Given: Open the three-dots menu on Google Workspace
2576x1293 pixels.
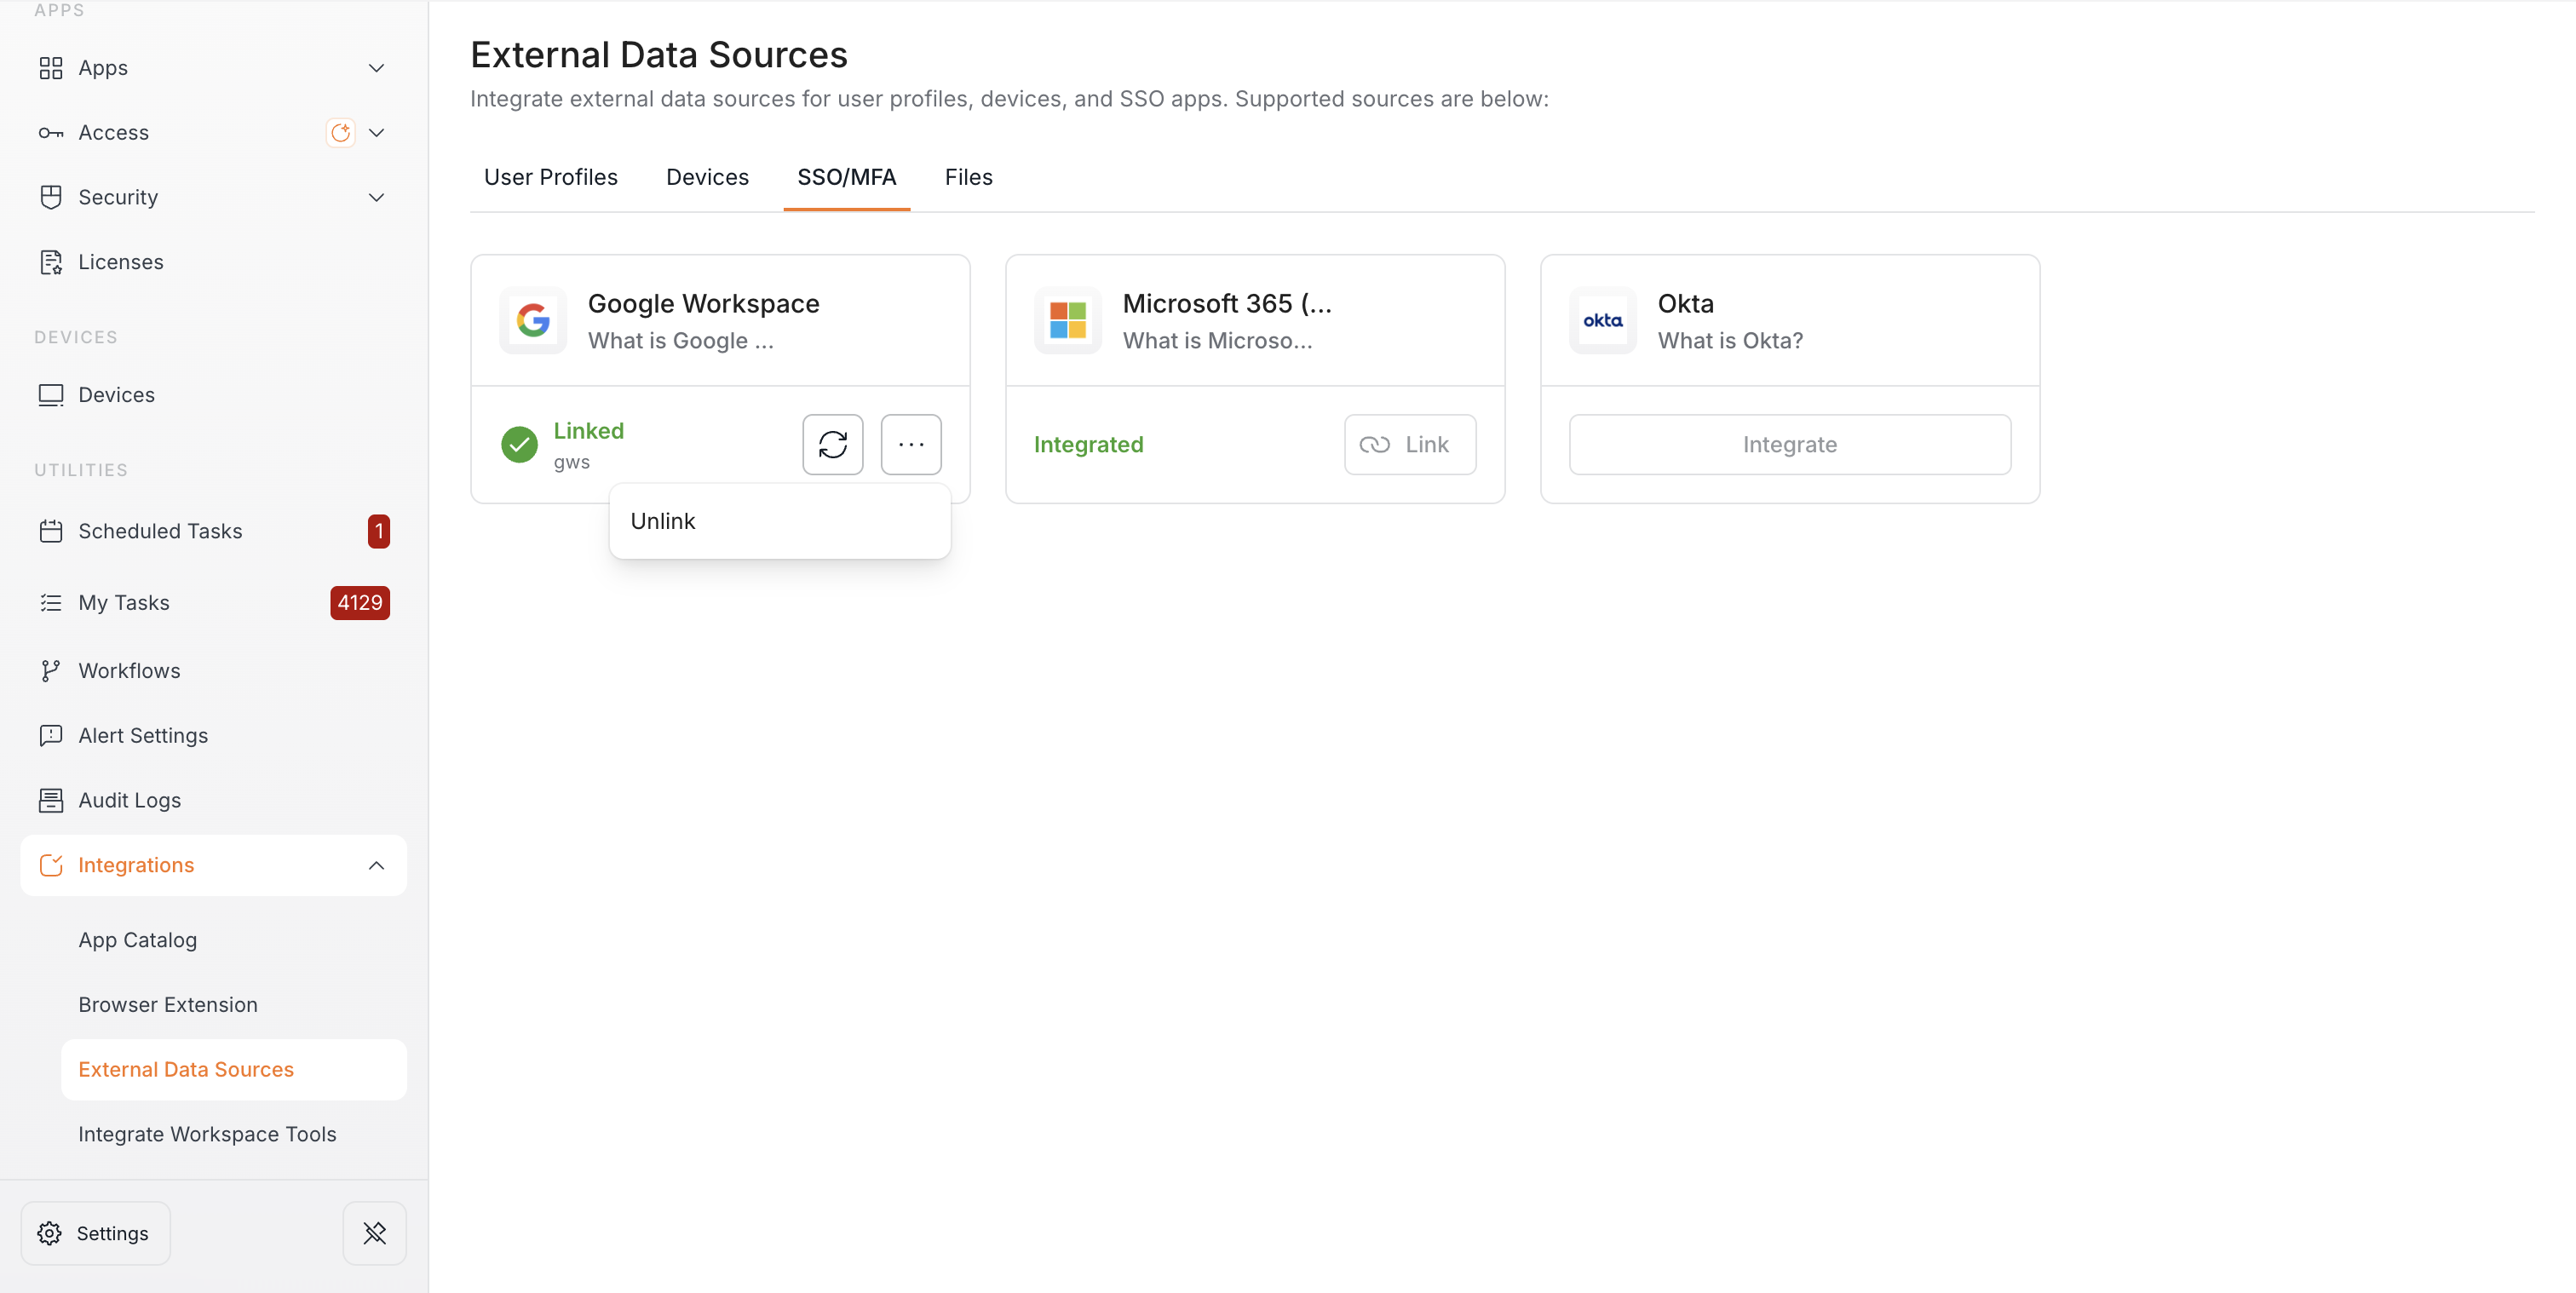Looking at the screenshot, I should click(911, 444).
